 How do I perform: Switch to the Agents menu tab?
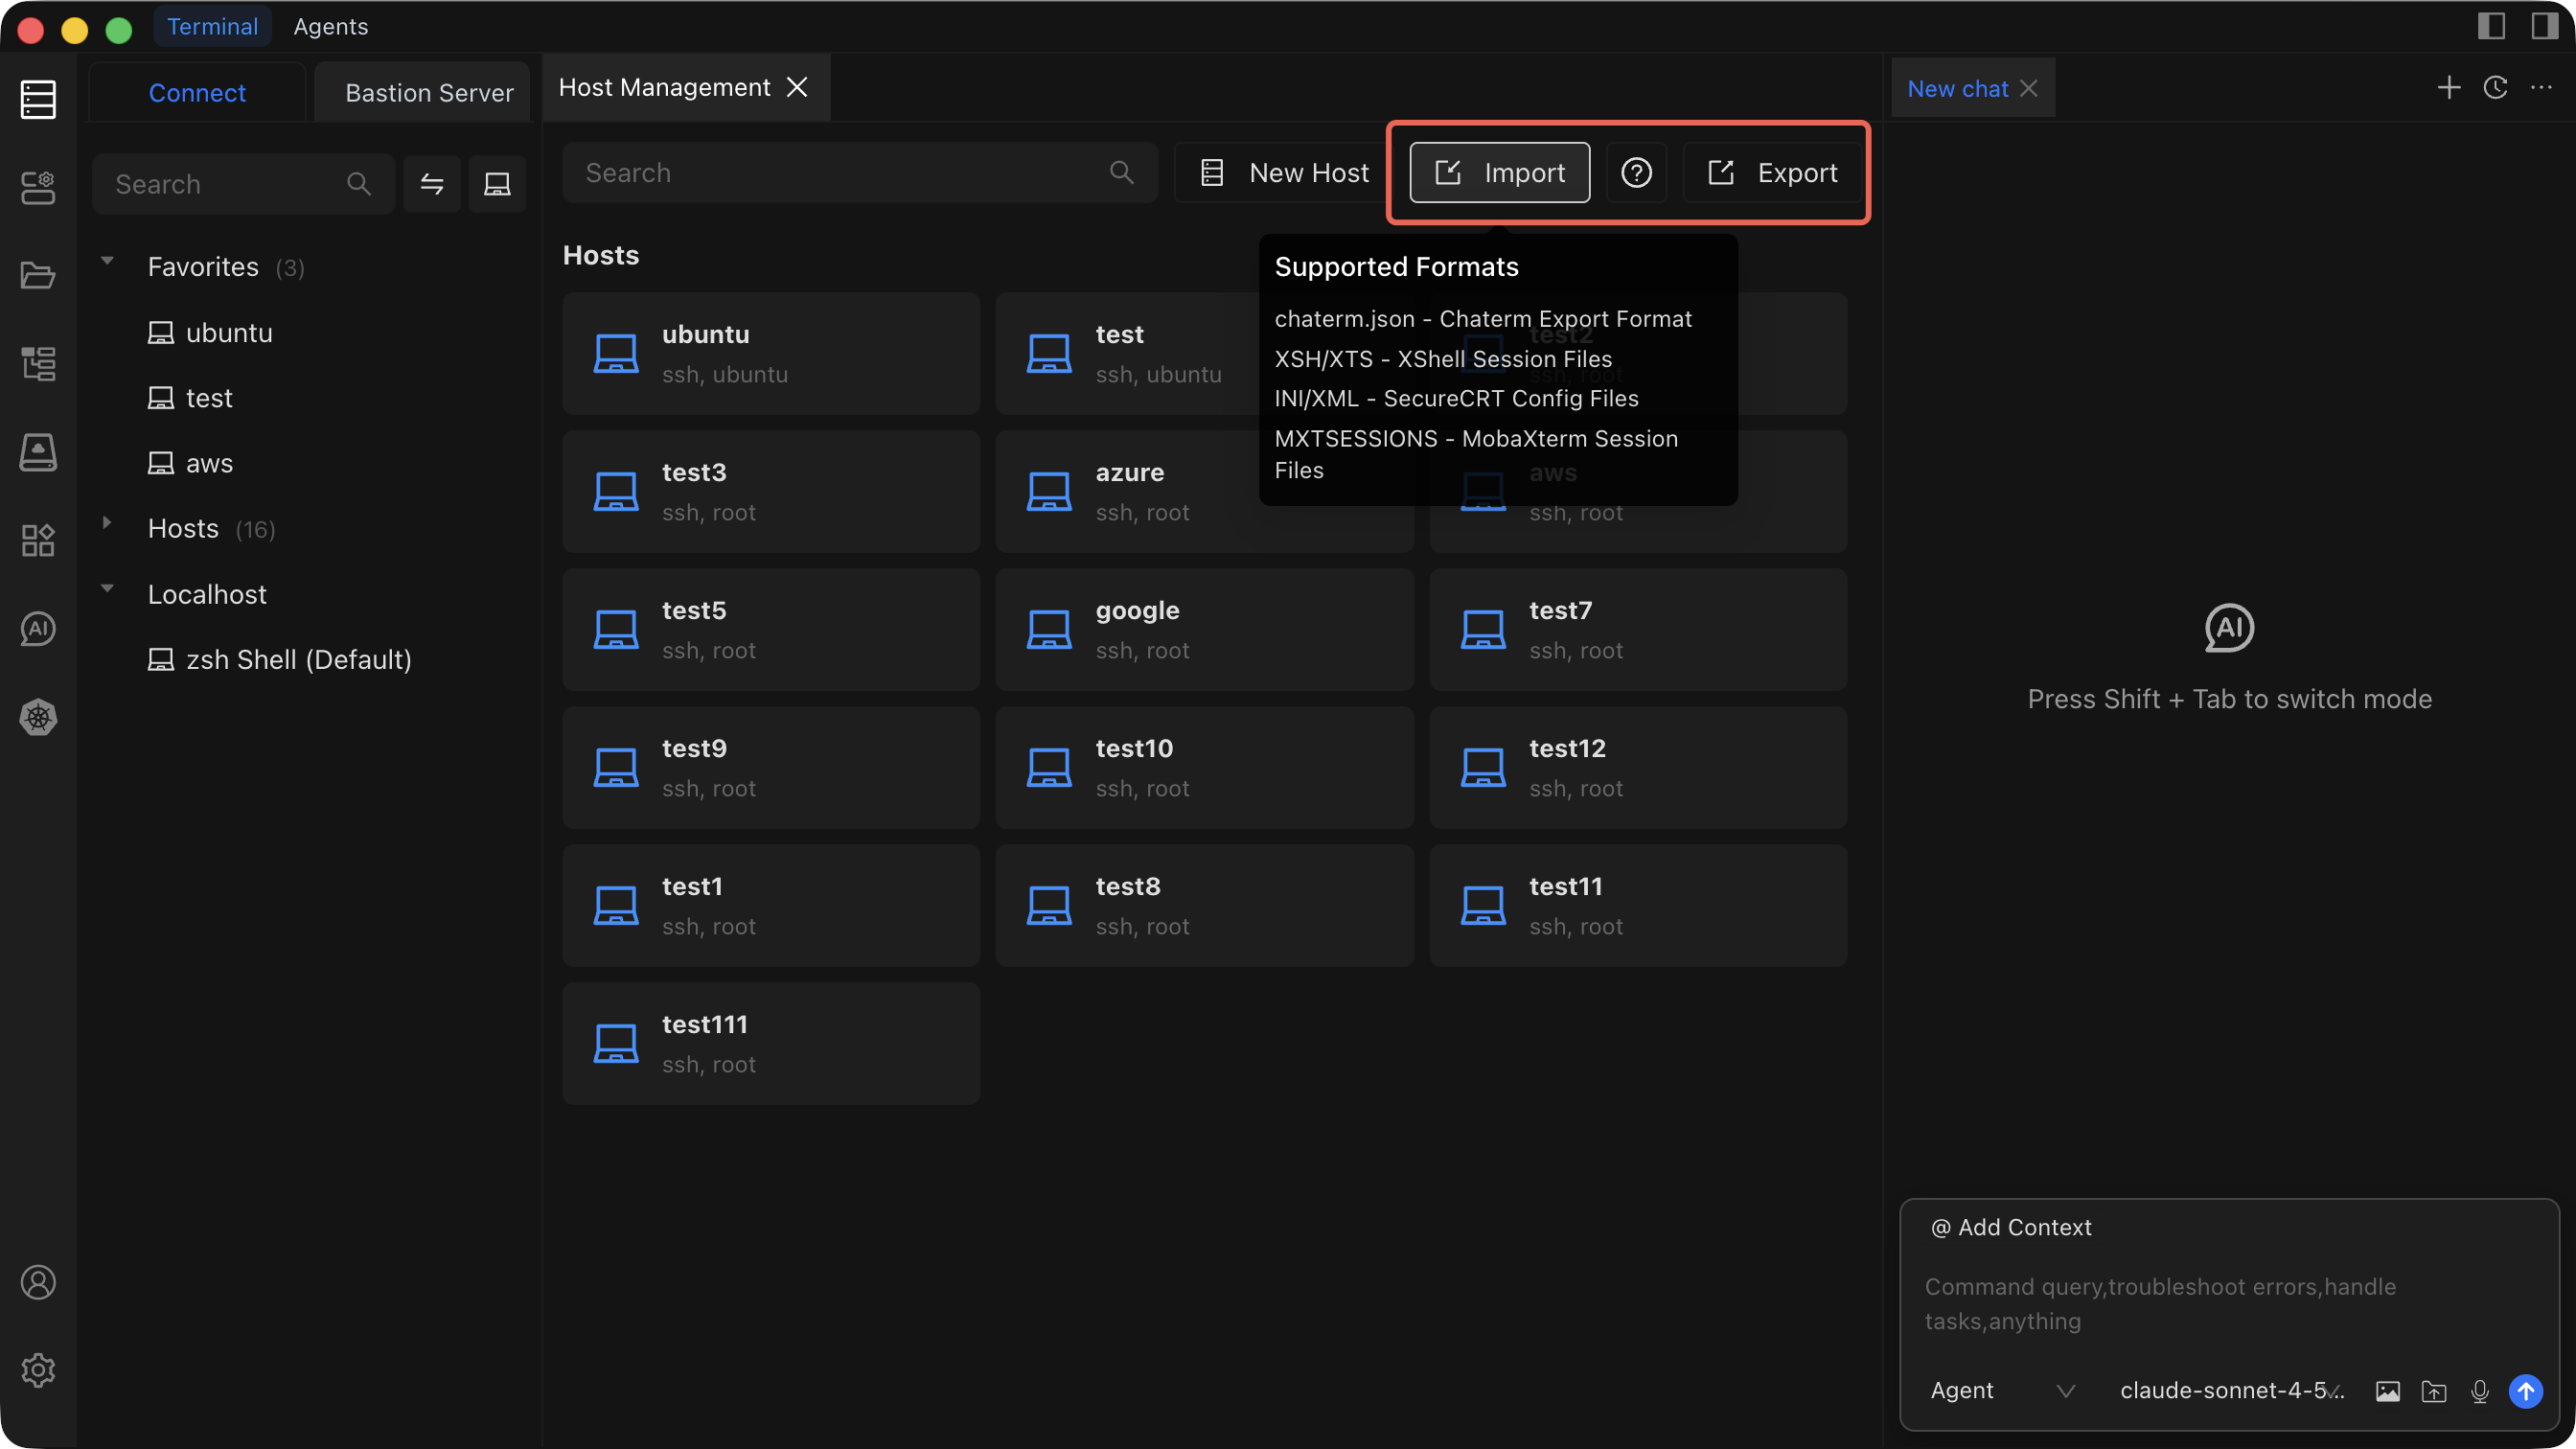point(330,27)
